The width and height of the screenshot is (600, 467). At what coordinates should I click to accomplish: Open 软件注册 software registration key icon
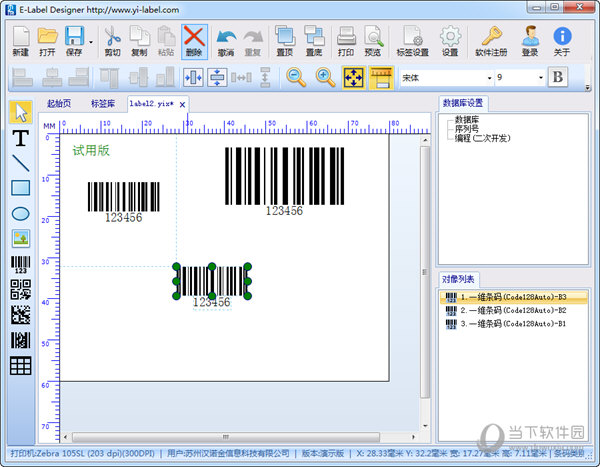coord(491,41)
